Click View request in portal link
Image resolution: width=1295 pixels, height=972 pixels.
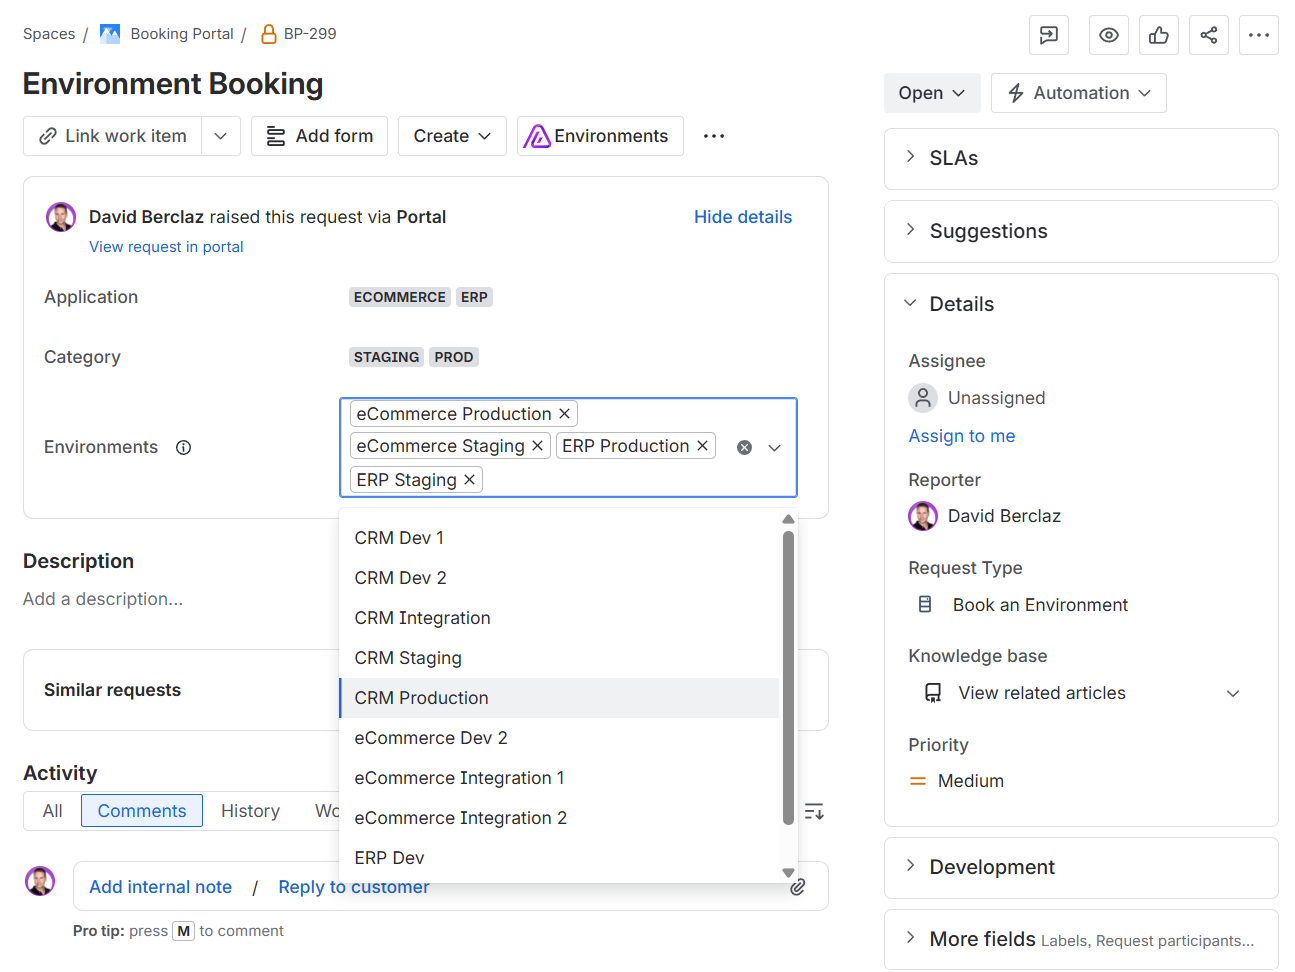[x=166, y=247]
